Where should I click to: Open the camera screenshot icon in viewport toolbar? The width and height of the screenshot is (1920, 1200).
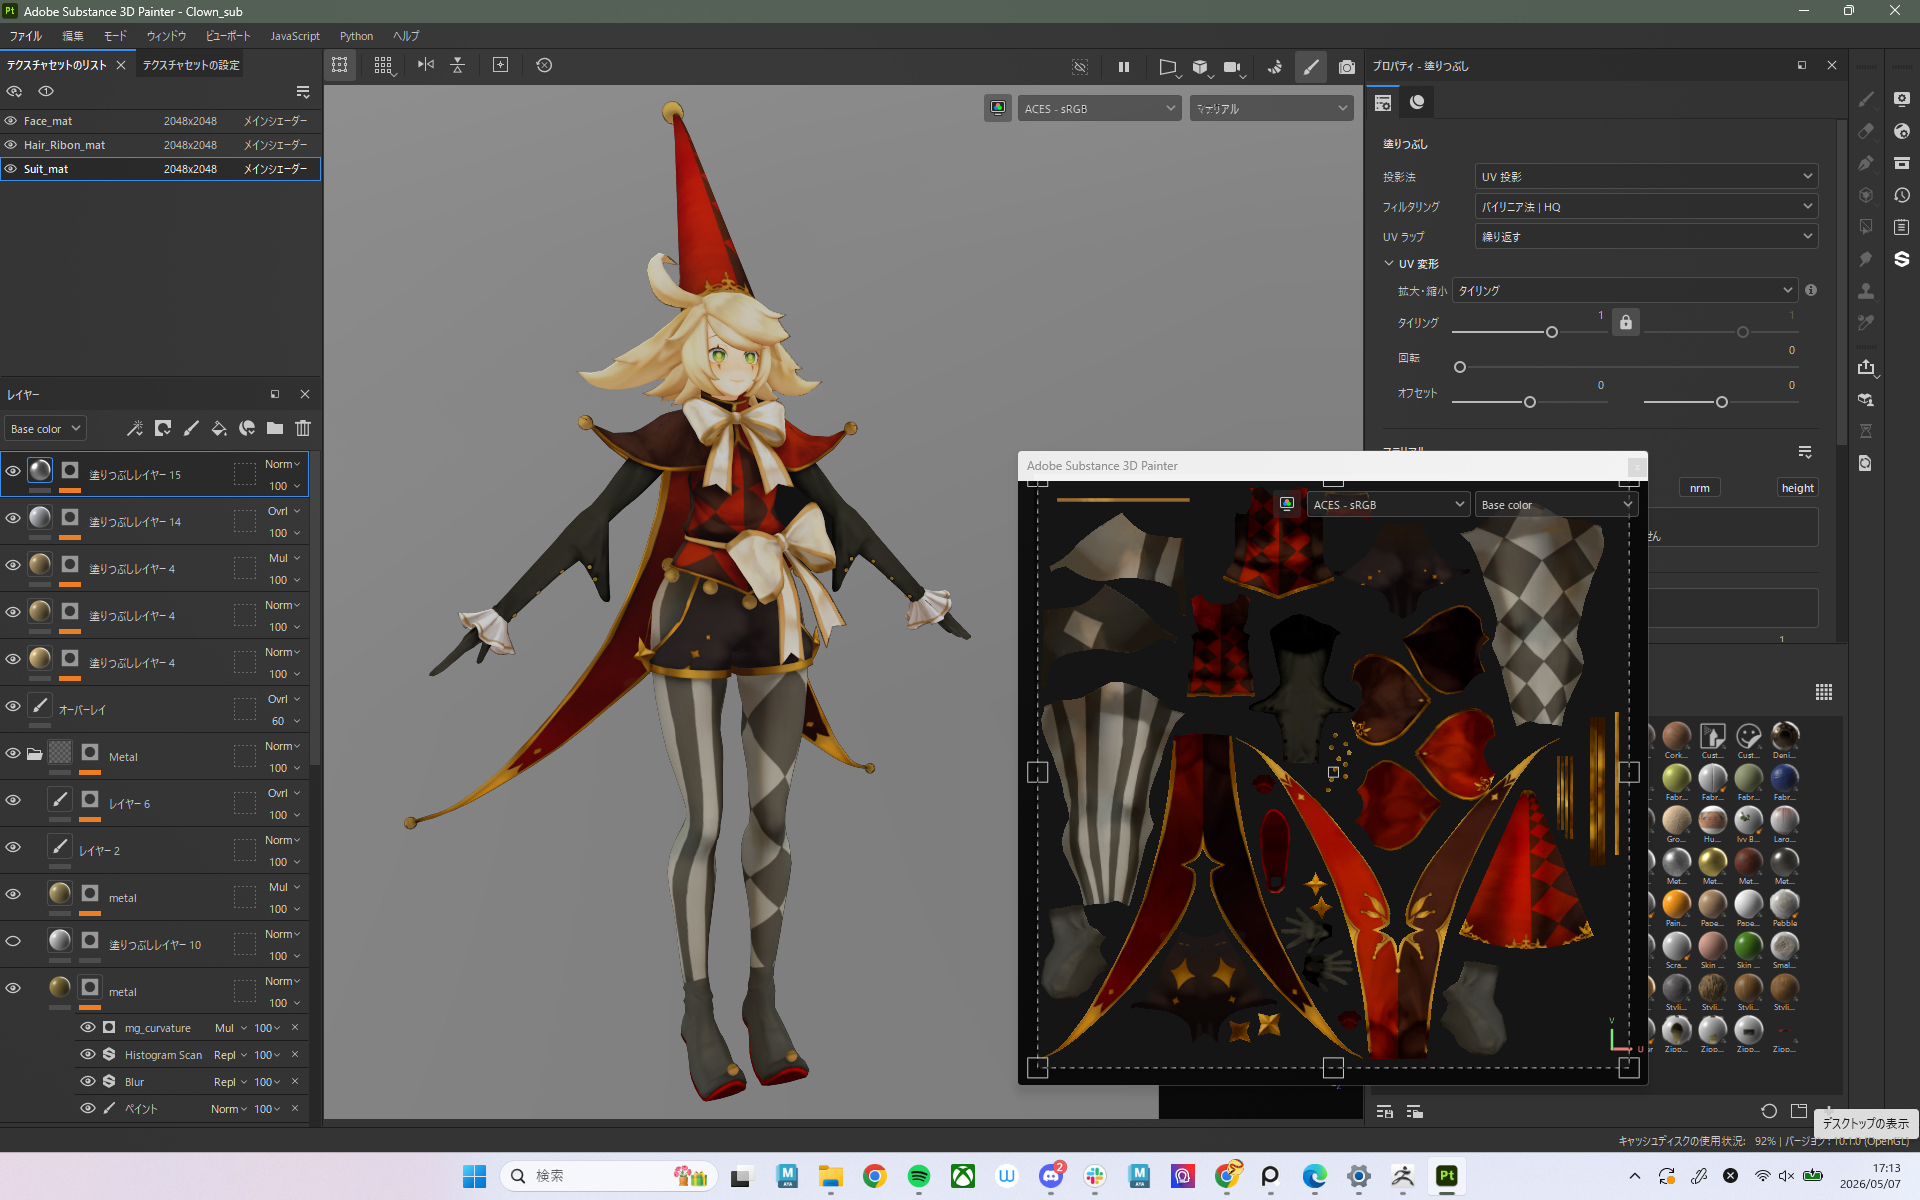[1347, 66]
